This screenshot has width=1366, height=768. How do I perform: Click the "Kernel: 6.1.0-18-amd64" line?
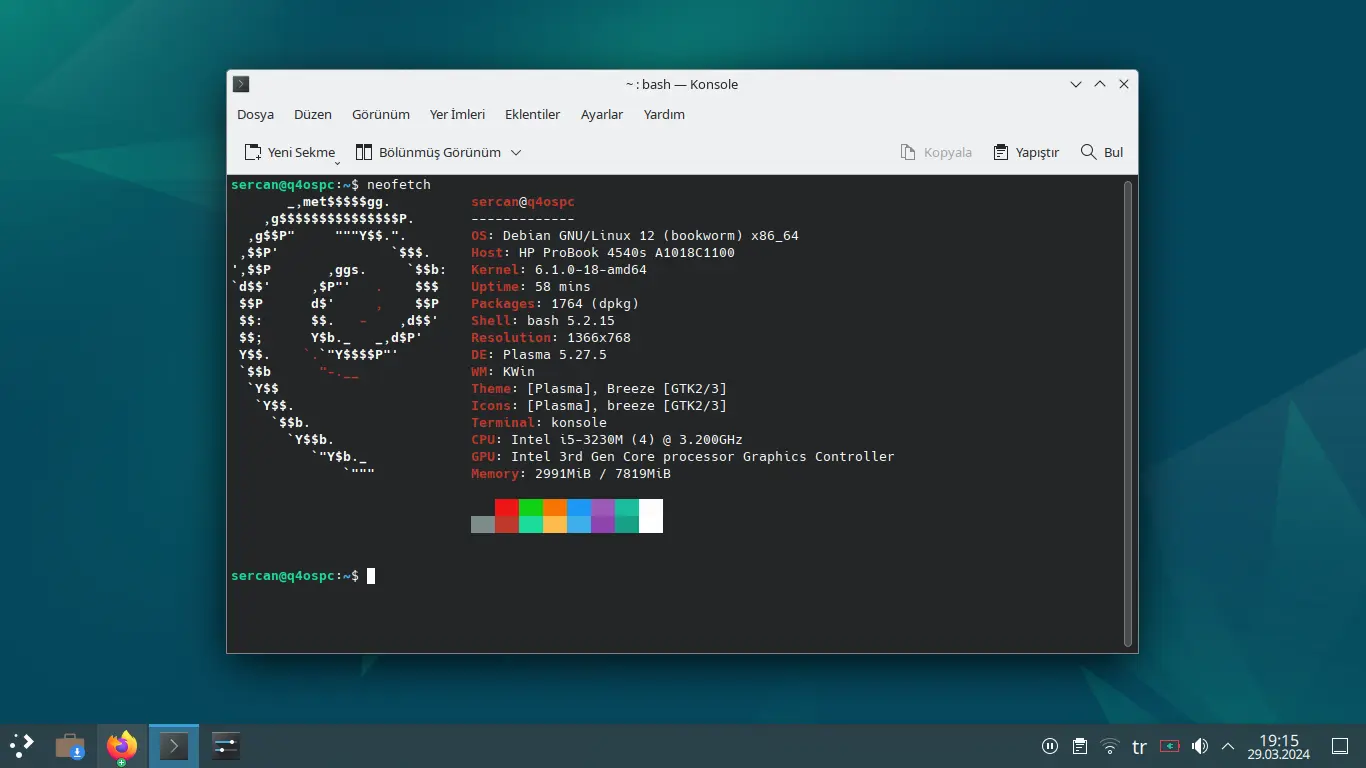[559, 270]
